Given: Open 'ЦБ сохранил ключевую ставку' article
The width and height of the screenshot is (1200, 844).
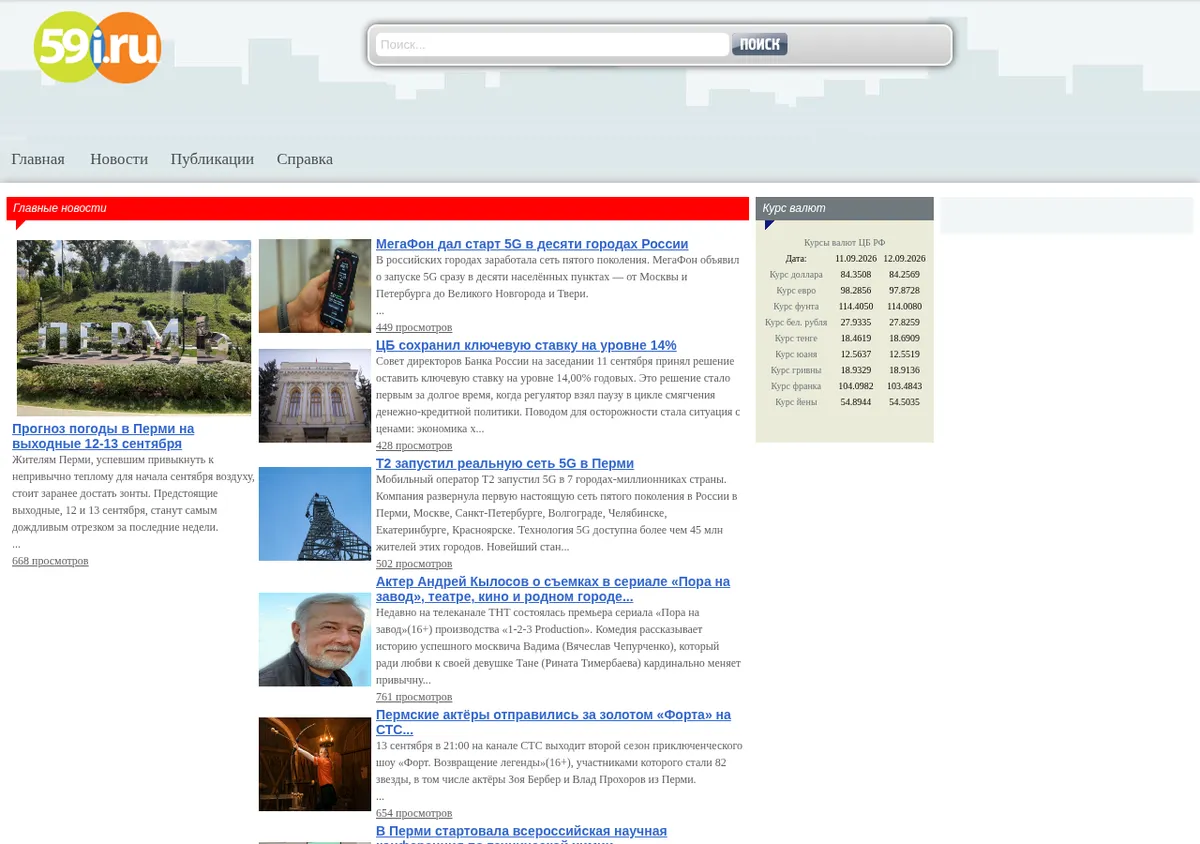Looking at the screenshot, I should [526, 345].
